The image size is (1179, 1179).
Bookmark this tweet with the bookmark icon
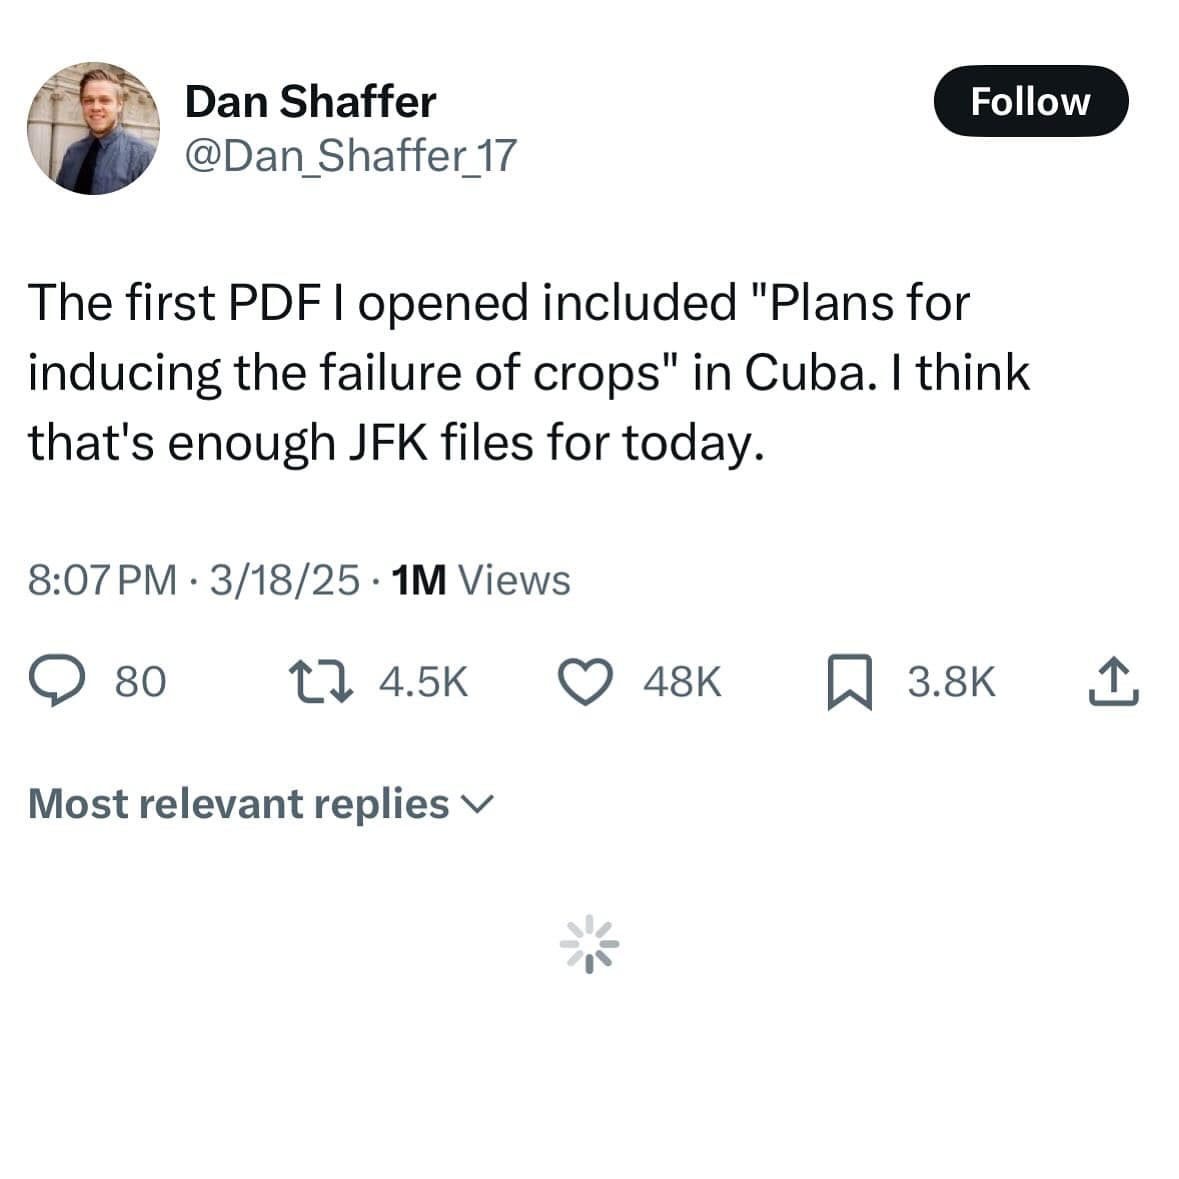[x=850, y=683]
